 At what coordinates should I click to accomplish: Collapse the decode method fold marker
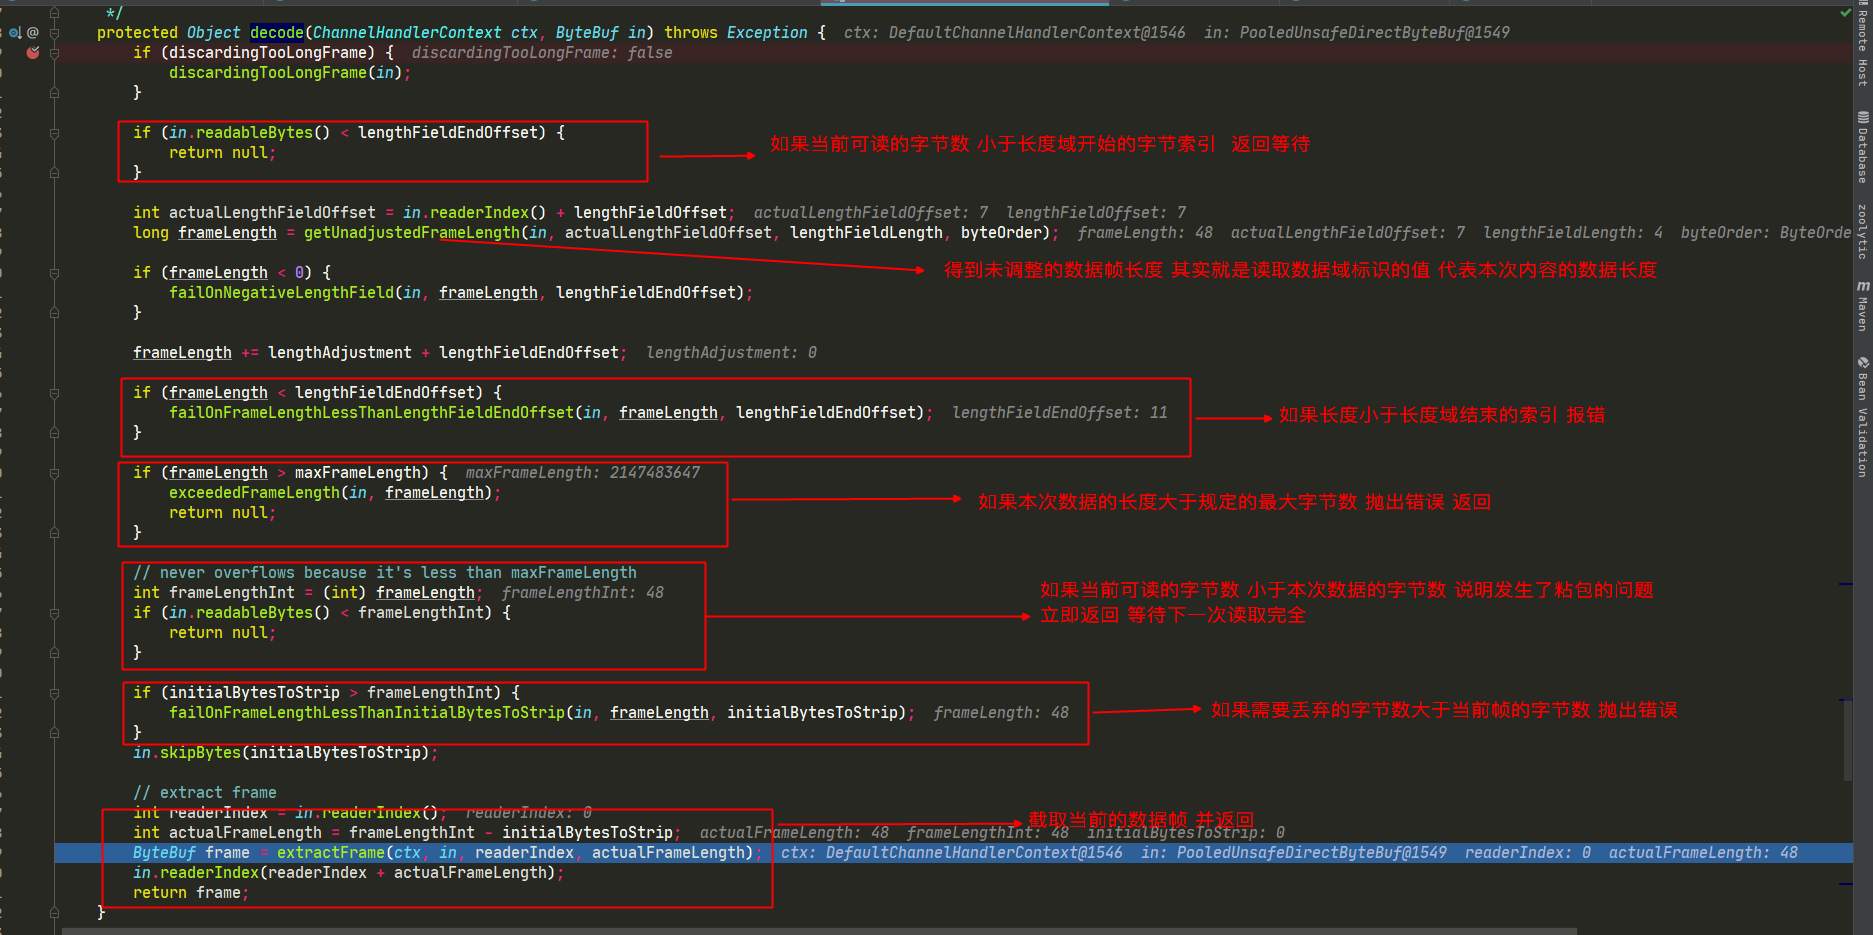click(54, 33)
